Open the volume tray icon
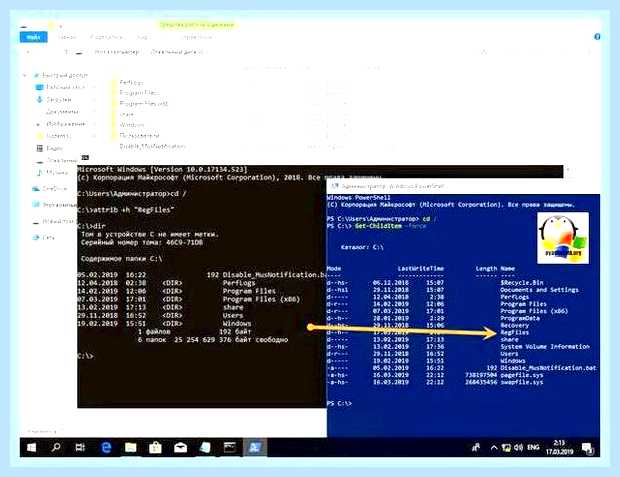Image resolution: width=620 pixels, height=477 pixels. [519, 447]
